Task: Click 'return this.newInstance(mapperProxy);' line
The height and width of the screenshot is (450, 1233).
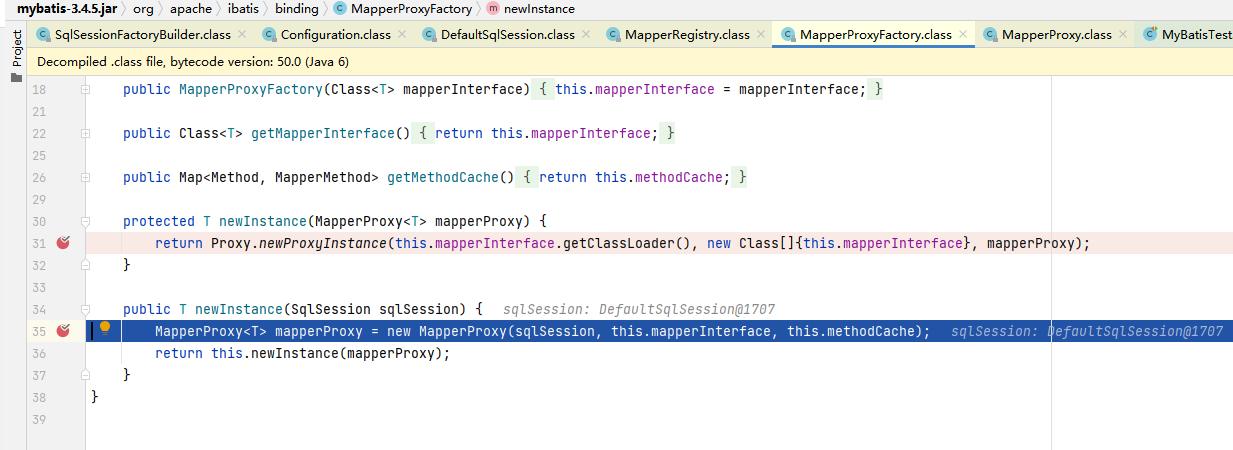Action: [303, 353]
